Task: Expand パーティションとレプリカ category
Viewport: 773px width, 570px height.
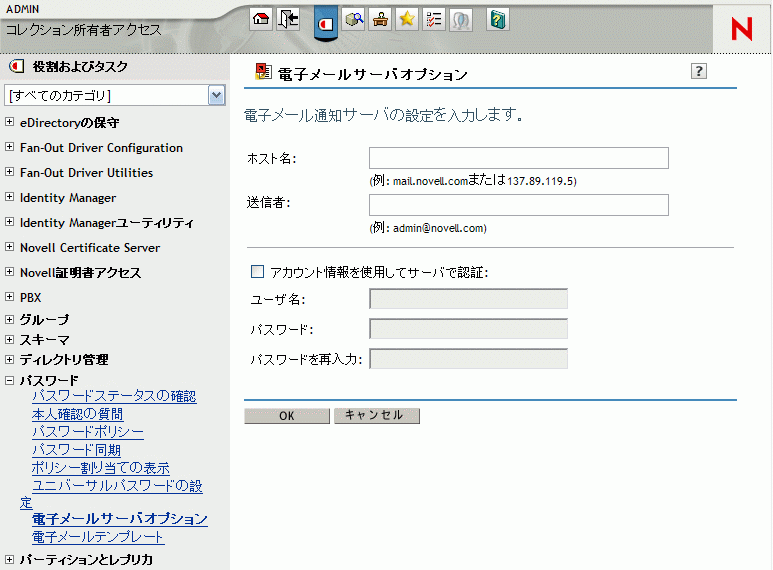Action: tap(9, 560)
